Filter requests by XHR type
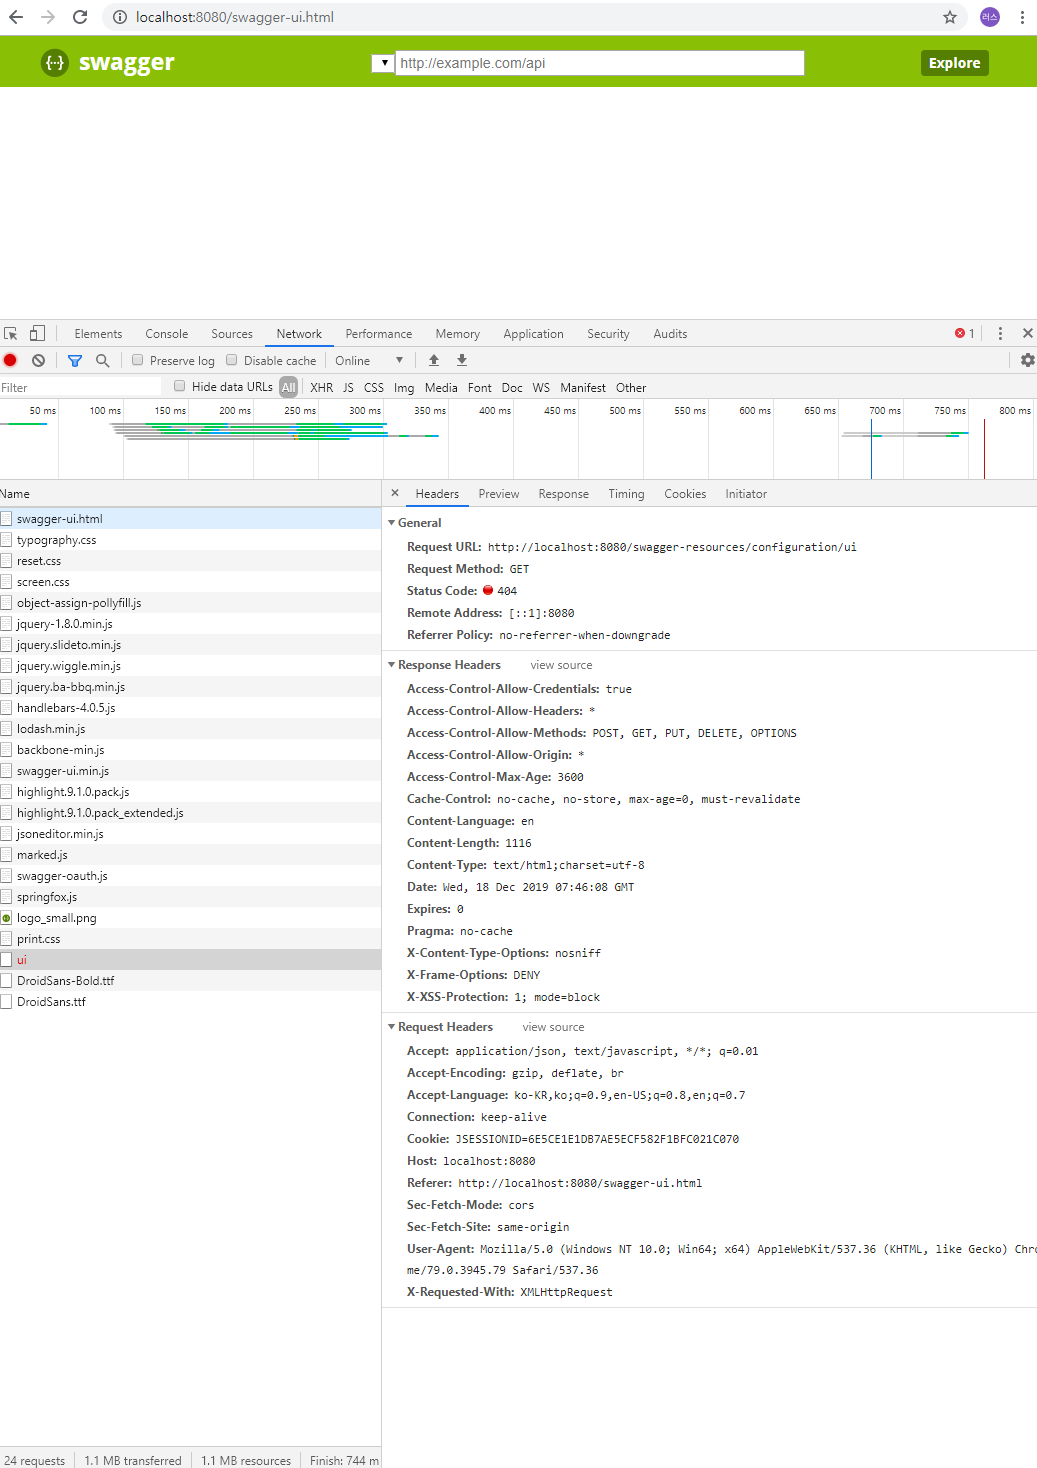 (x=322, y=388)
